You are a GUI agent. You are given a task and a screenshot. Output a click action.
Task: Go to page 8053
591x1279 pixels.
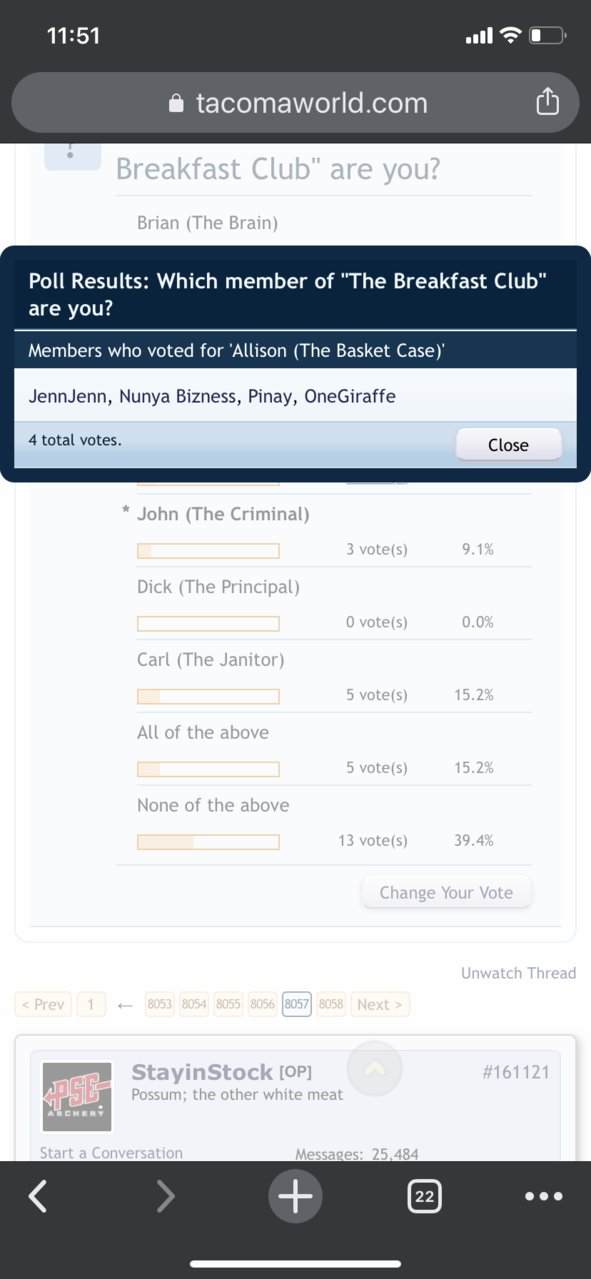coord(160,1004)
